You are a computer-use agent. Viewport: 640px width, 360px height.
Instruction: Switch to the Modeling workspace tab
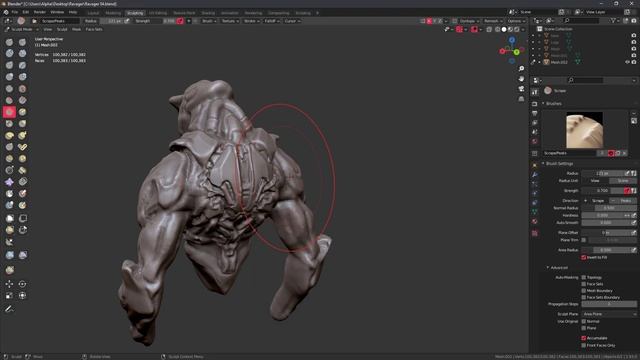click(x=113, y=13)
